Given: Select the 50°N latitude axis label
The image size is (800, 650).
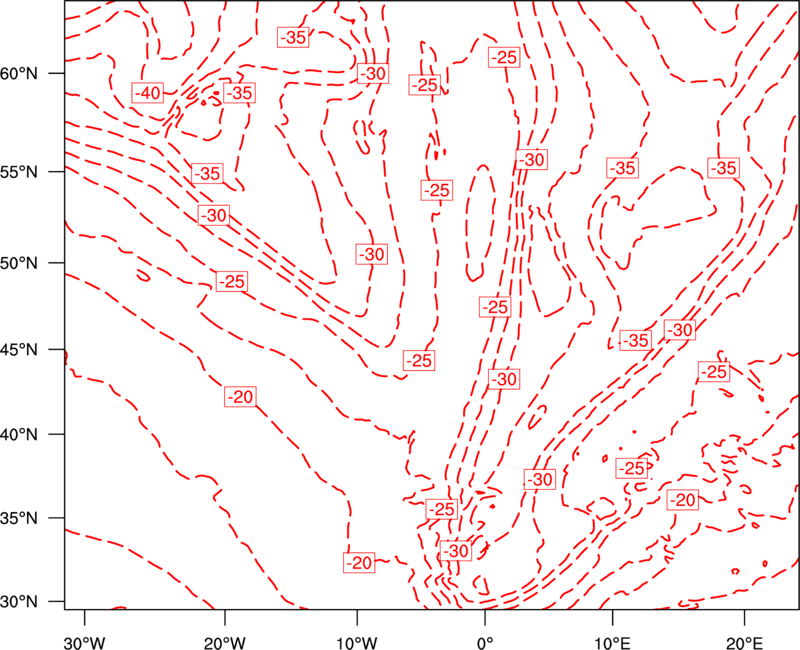Looking at the screenshot, I should (x=19, y=263).
